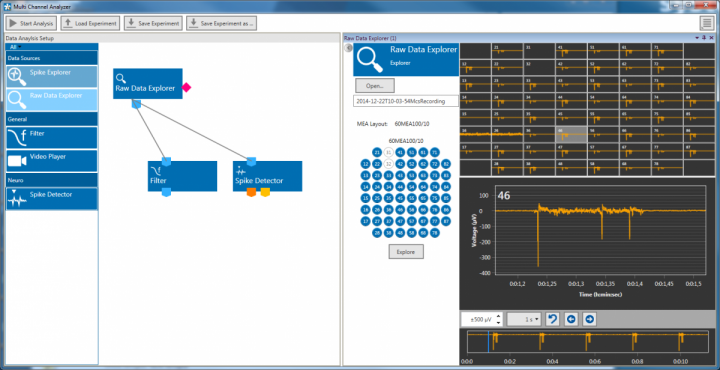Click the Save Experiment button
This screenshot has width=720, height=370.
154,23
